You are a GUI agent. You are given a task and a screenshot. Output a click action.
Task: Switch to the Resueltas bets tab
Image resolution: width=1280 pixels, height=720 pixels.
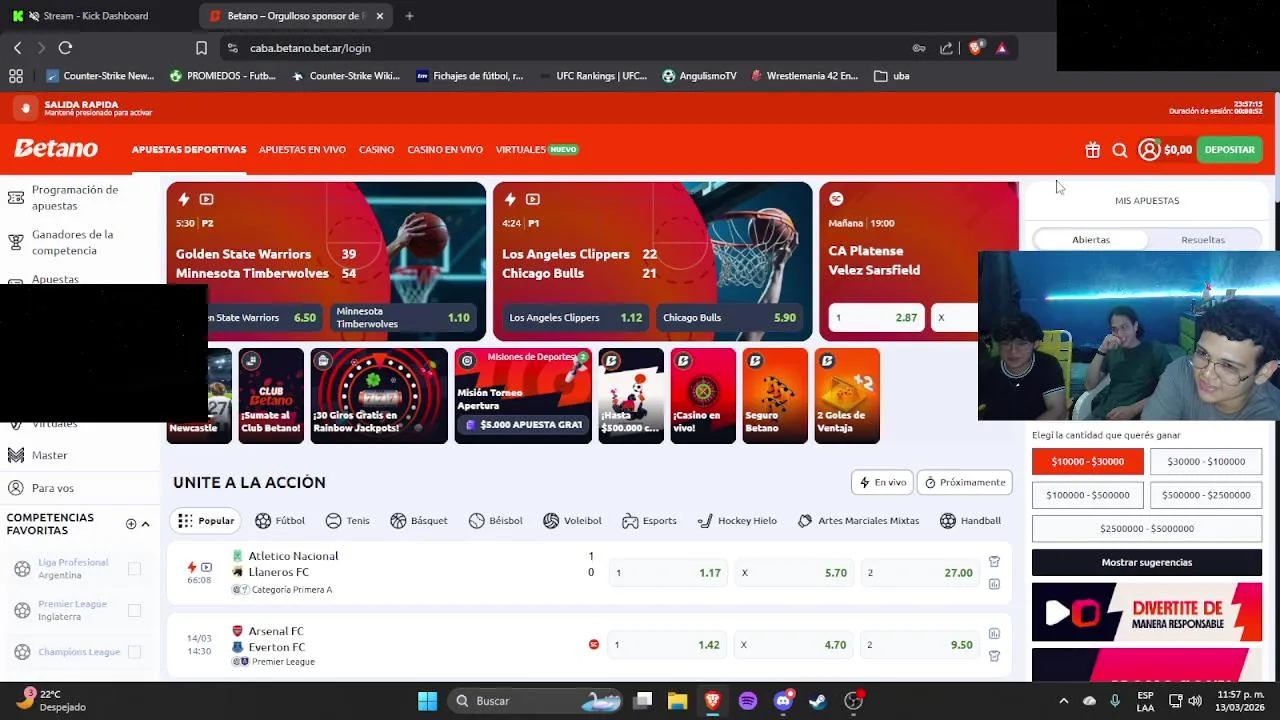1203,240
